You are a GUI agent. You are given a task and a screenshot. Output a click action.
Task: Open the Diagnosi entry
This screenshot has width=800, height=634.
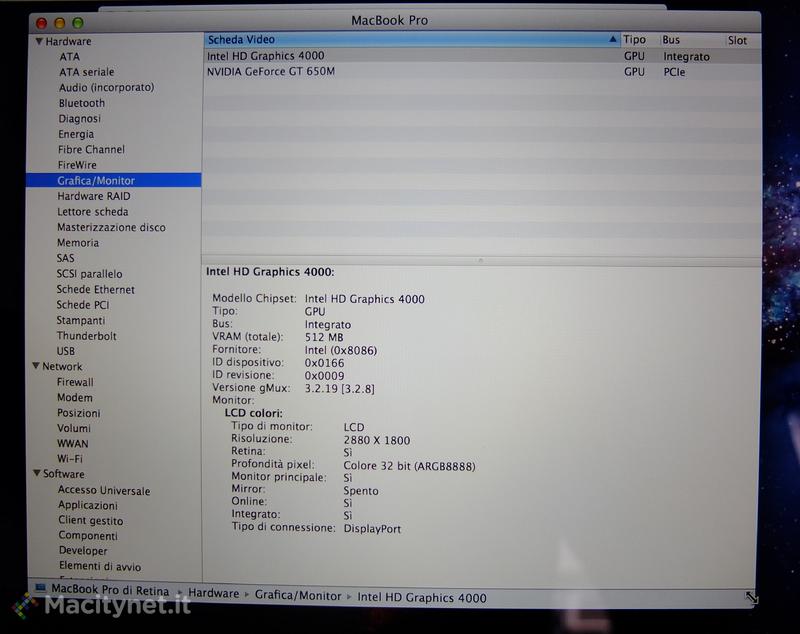[x=79, y=118]
